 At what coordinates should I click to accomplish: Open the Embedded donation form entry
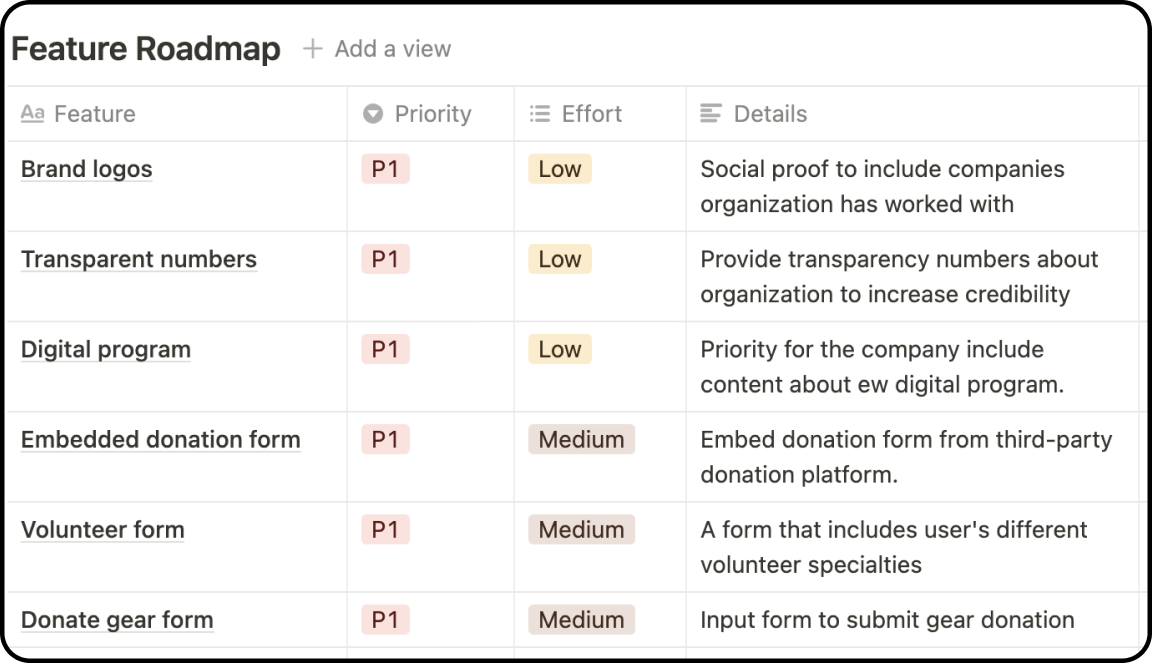coord(161,439)
